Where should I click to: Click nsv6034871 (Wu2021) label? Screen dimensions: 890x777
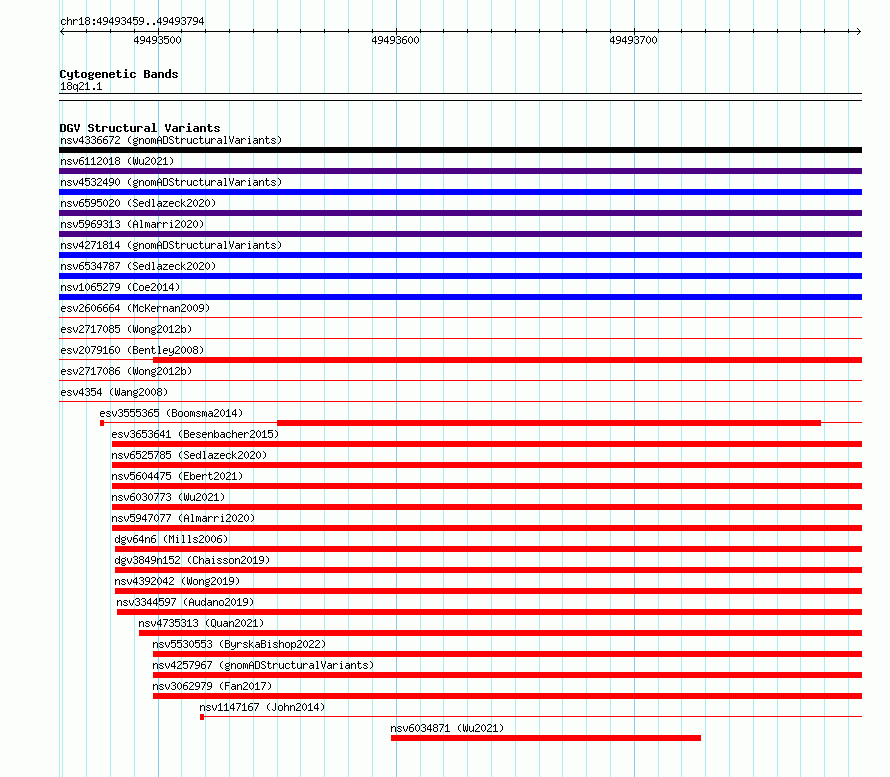[x=447, y=728]
